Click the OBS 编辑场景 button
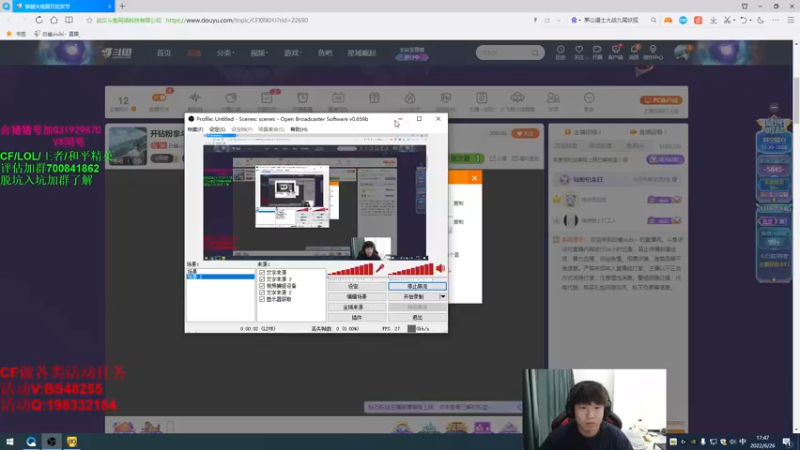The height and width of the screenshot is (450, 800). (x=357, y=296)
